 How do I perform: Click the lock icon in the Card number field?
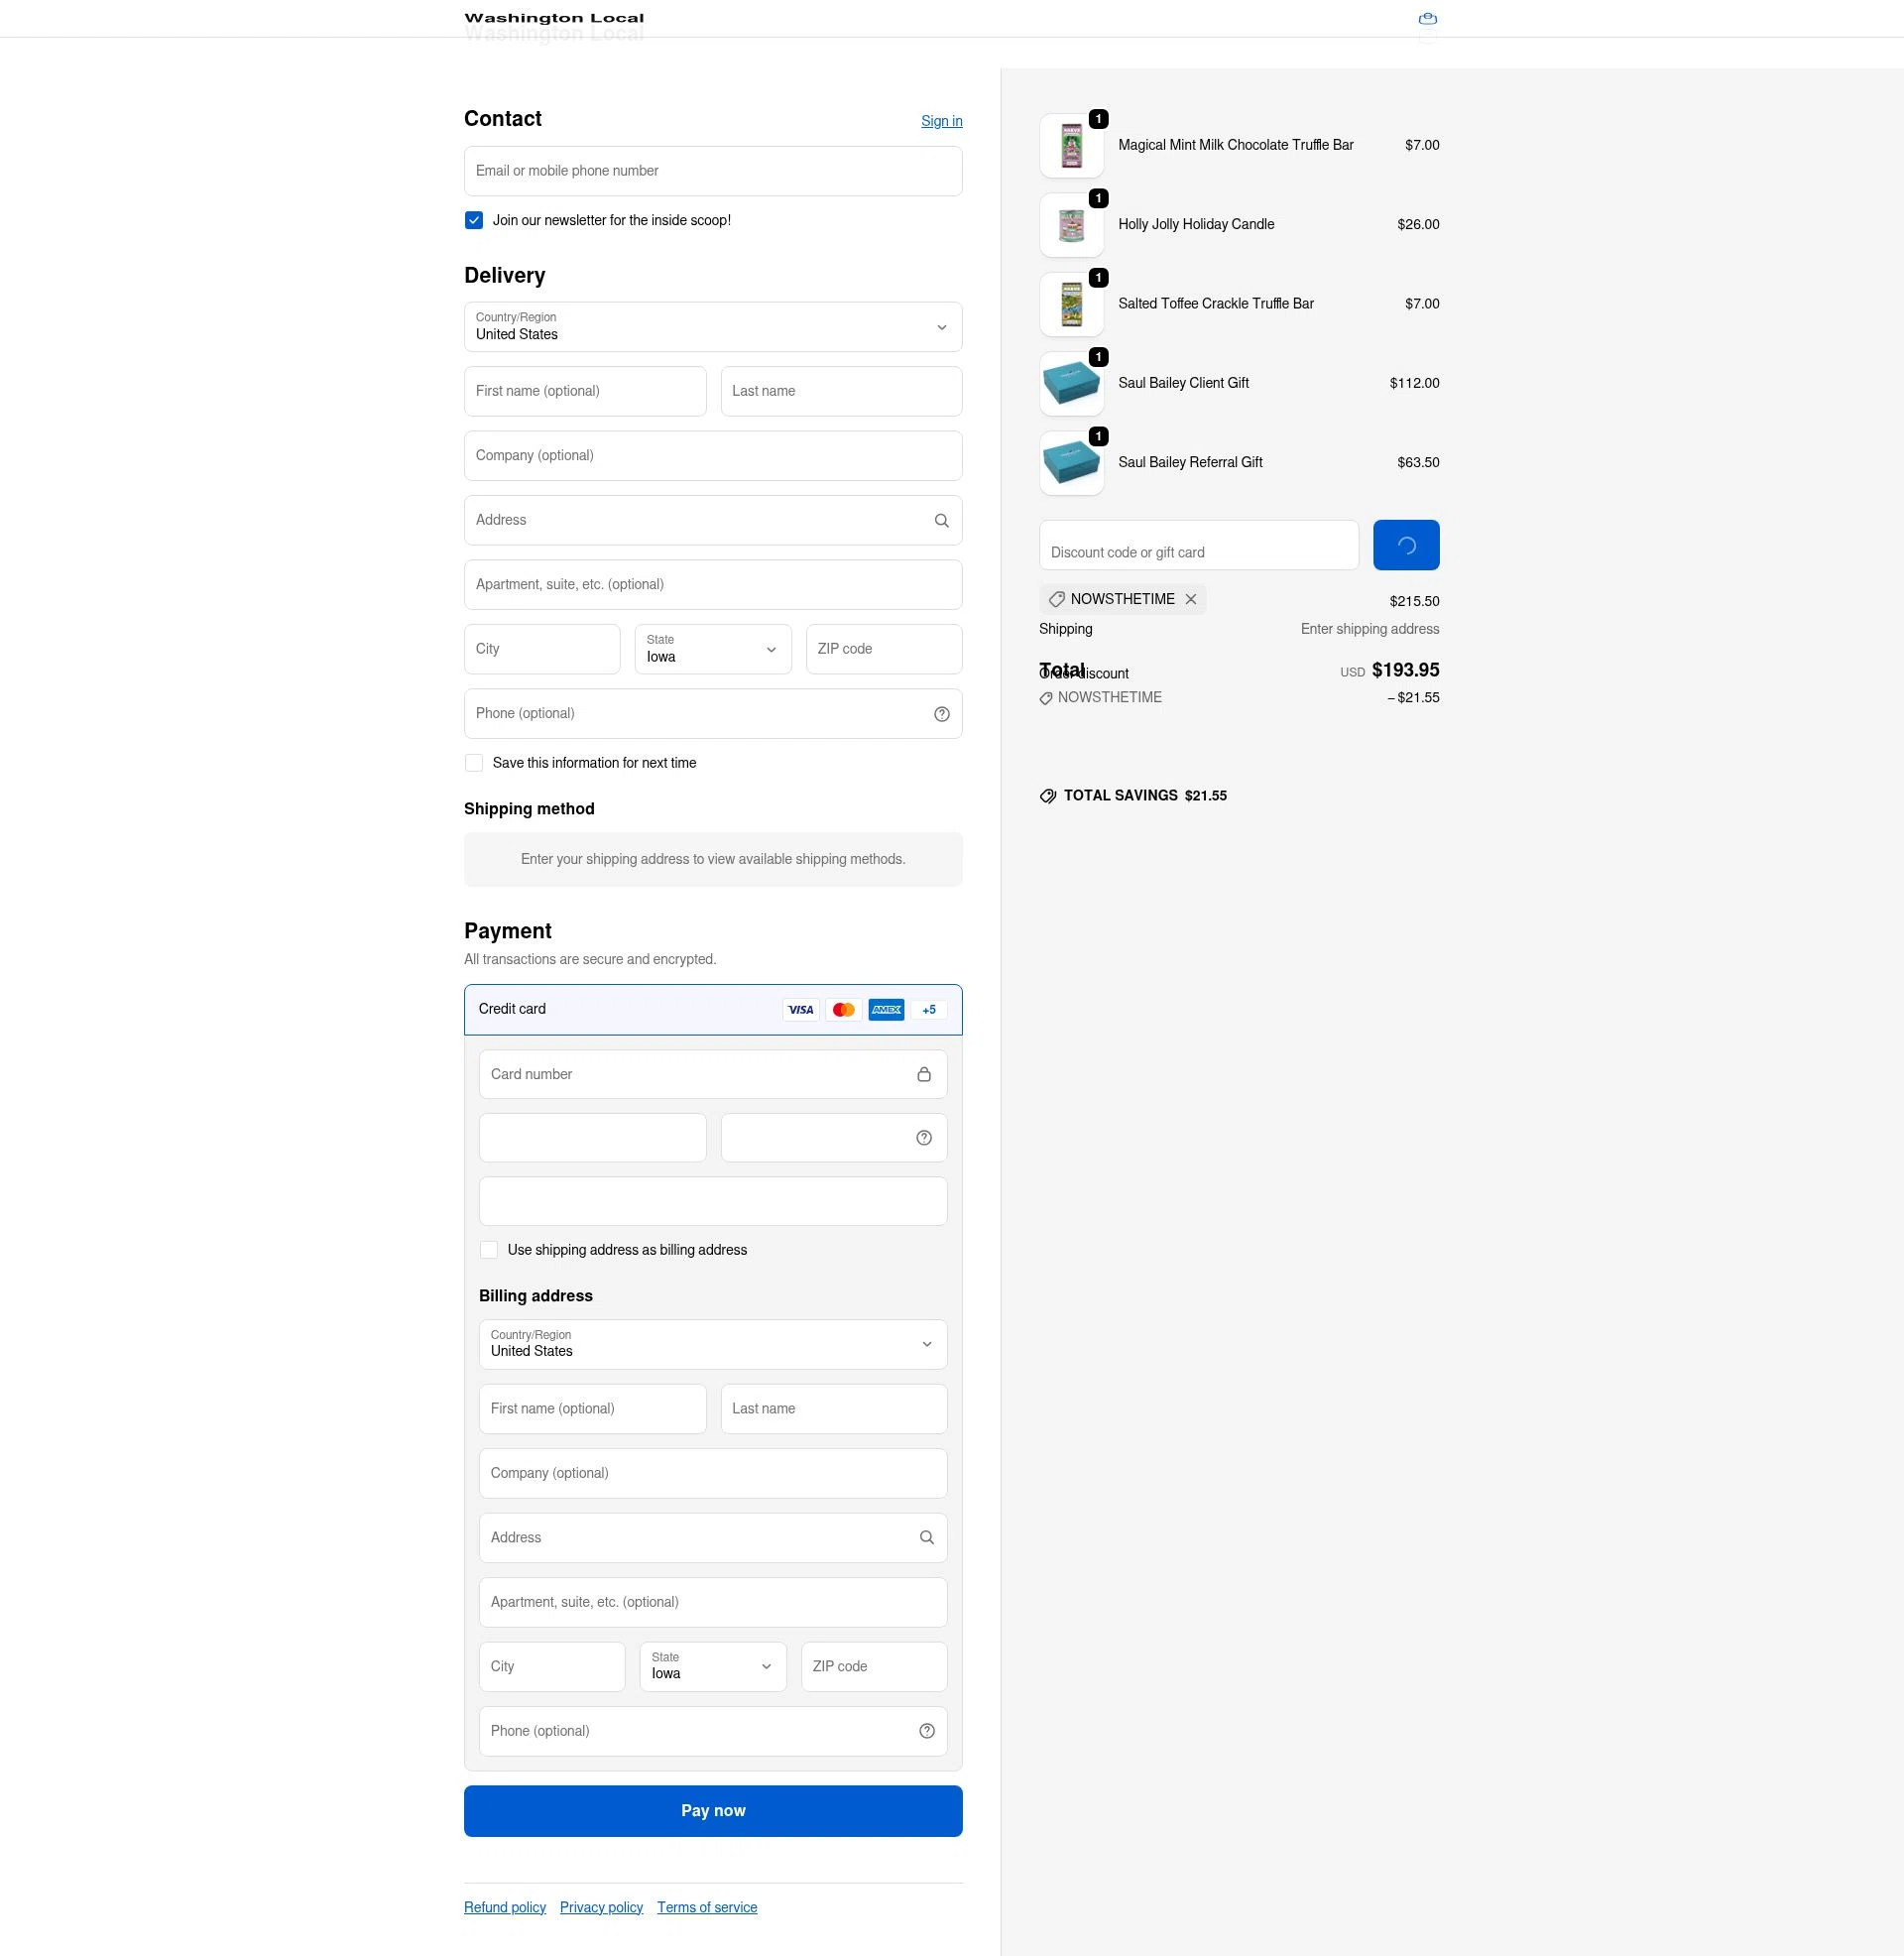point(923,1073)
